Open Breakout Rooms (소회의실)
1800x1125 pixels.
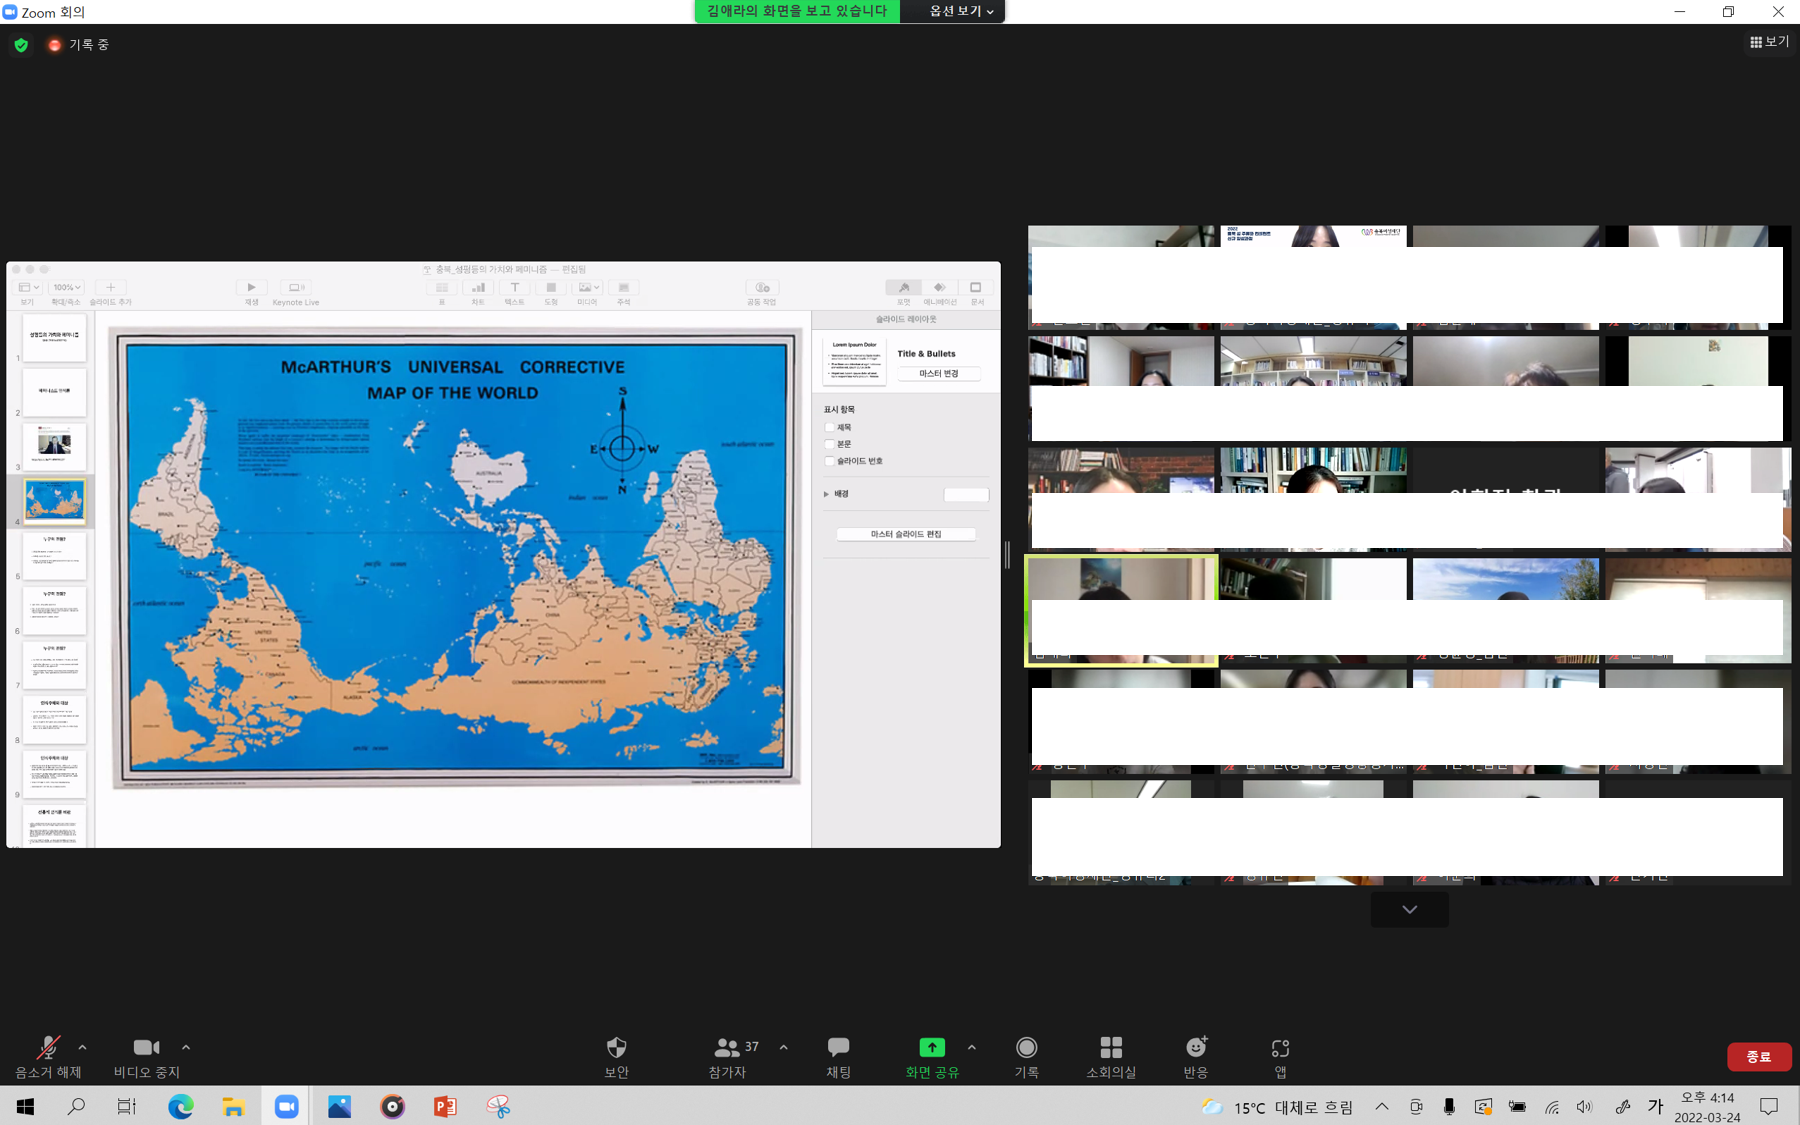pyautogui.click(x=1111, y=1057)
